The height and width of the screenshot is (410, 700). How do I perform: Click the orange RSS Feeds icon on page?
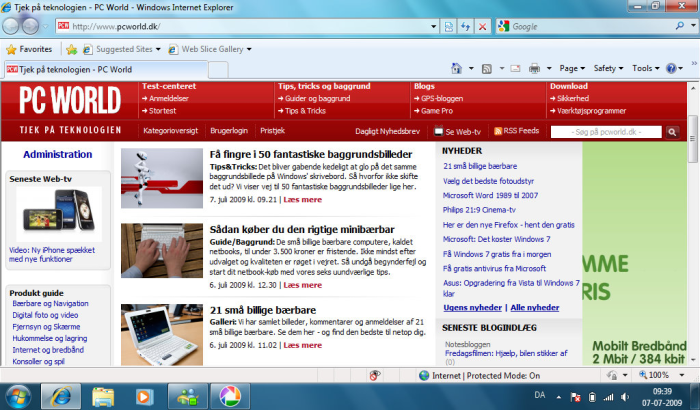pos(498,131)
